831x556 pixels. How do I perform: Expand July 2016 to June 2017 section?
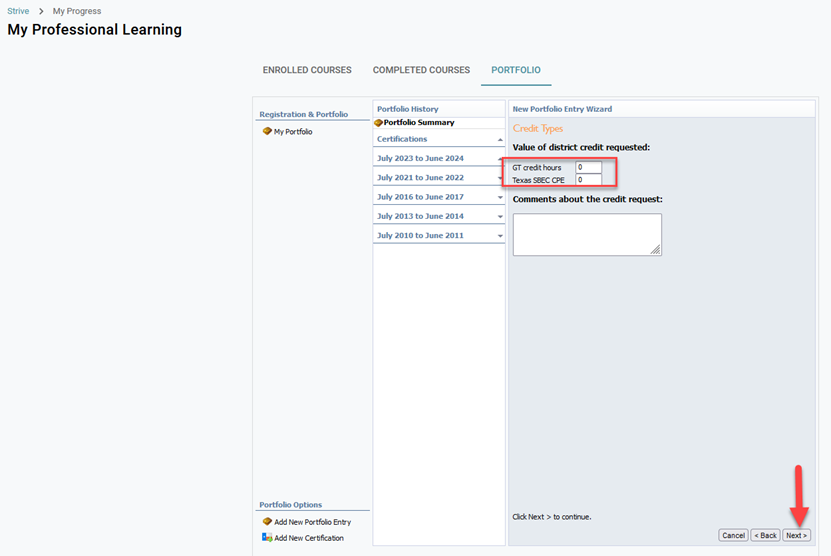[500, 197]
